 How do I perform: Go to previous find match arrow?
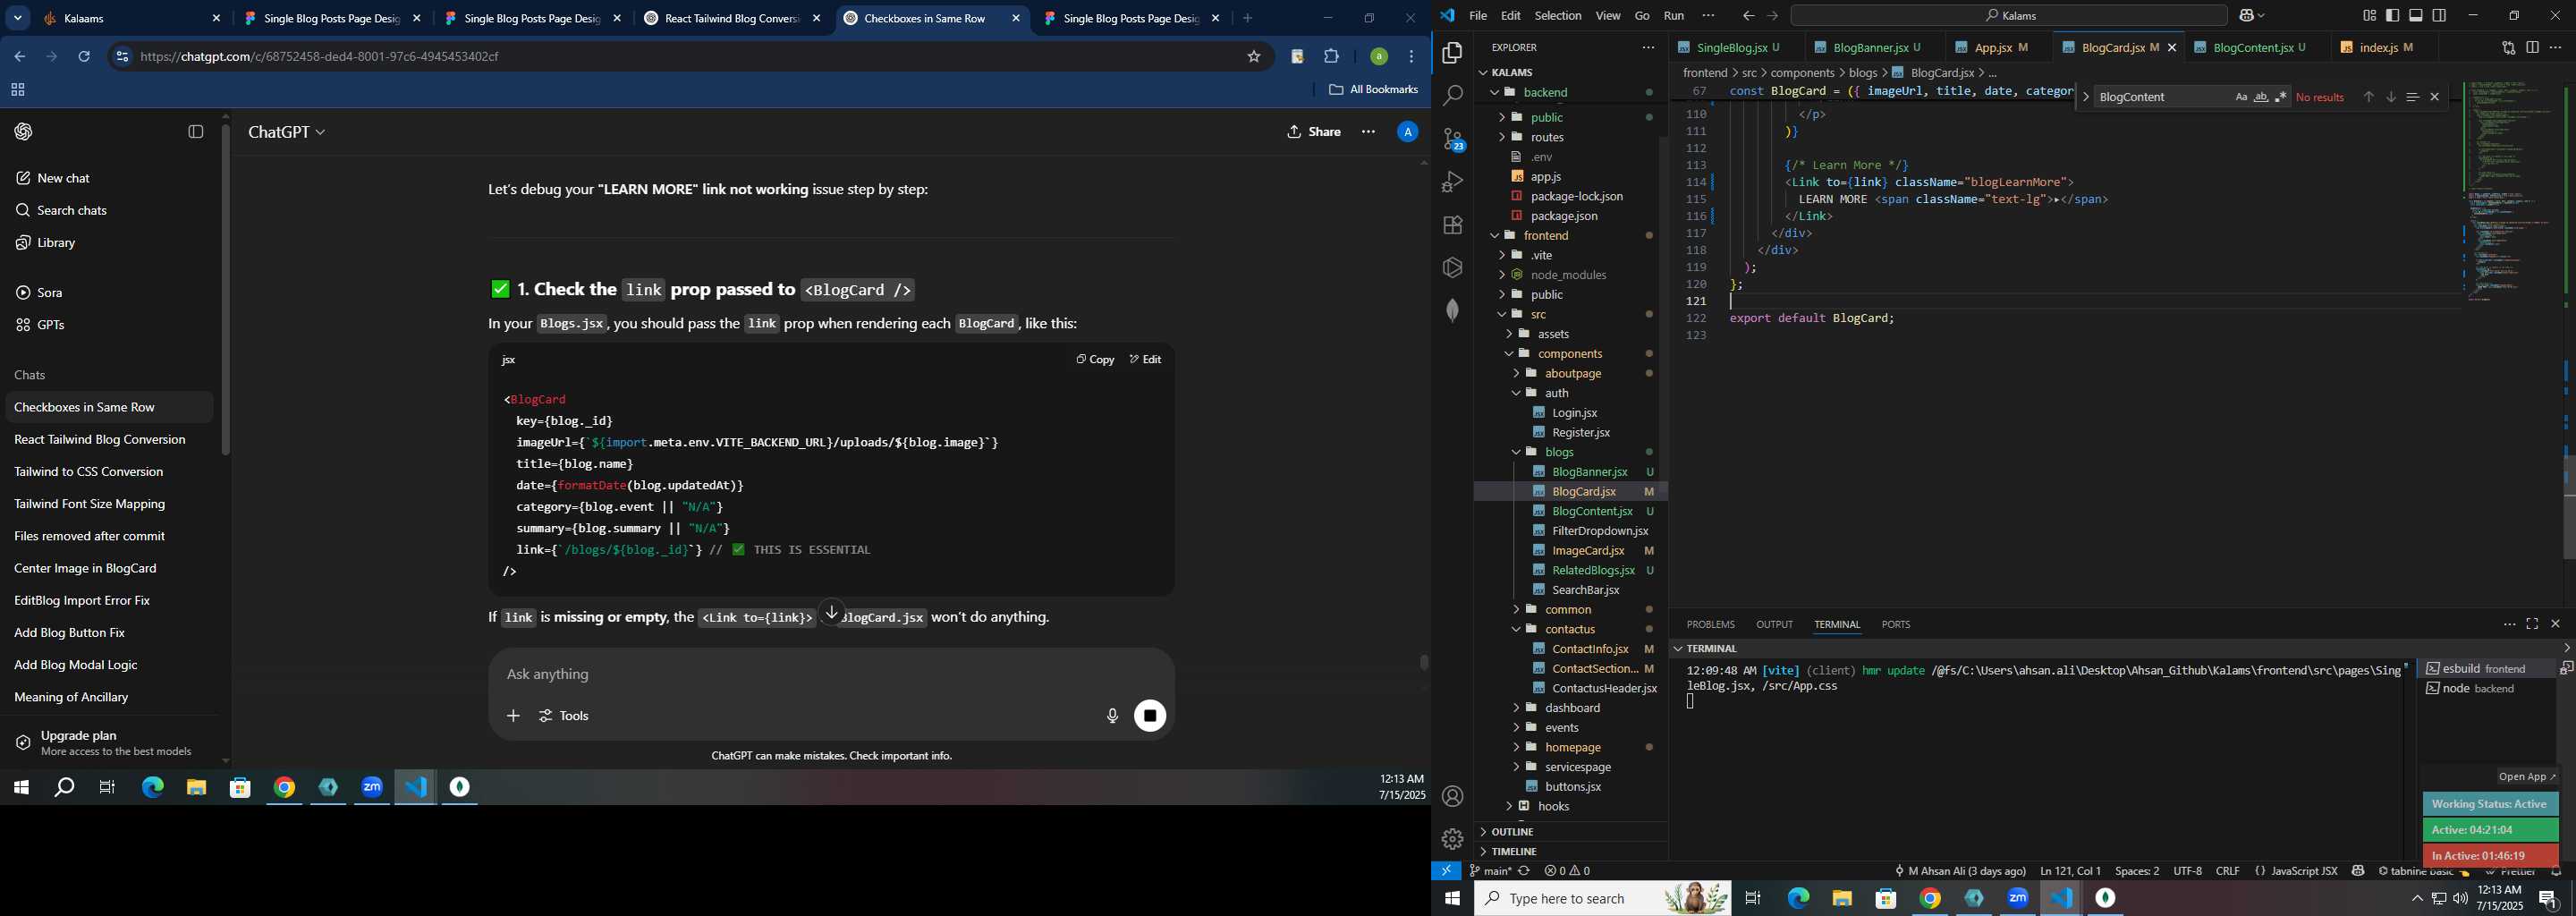click(2368, 97)
